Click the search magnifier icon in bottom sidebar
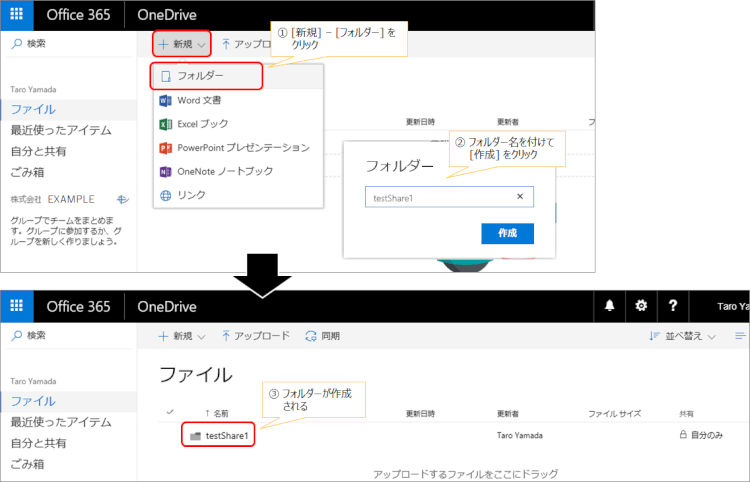 point(16,335)
